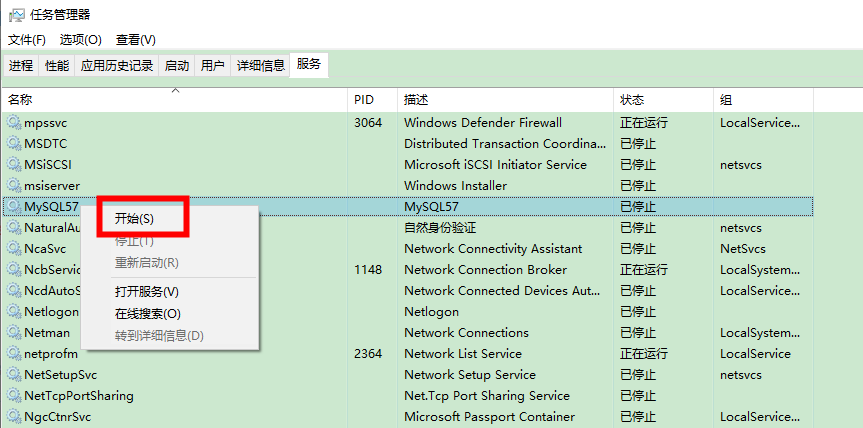Click the MySQL57 description cell
This screenshot has height=428, width=863.
(431, 207)
